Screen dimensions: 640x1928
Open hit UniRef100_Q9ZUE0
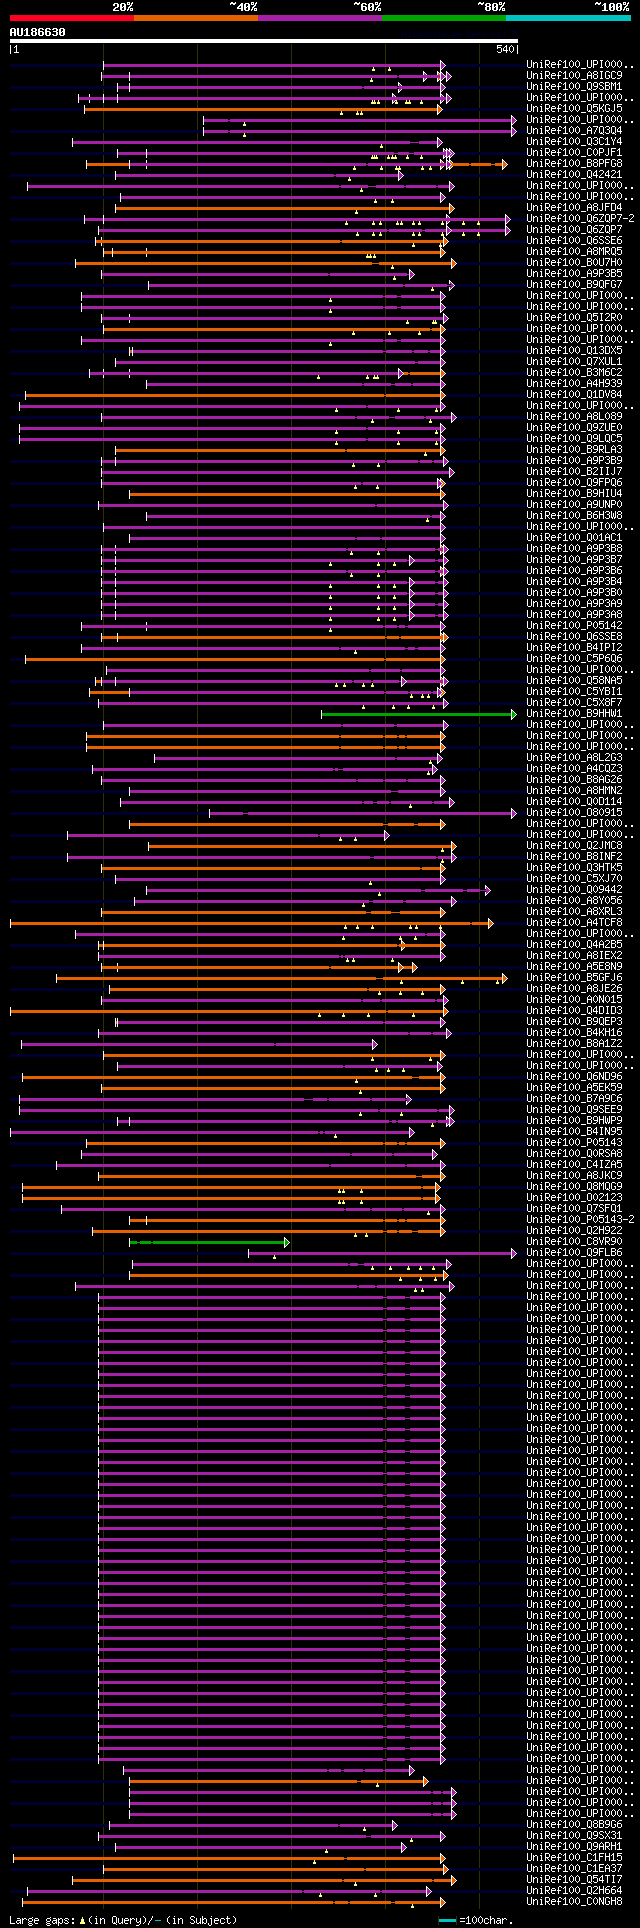point(574,427)
